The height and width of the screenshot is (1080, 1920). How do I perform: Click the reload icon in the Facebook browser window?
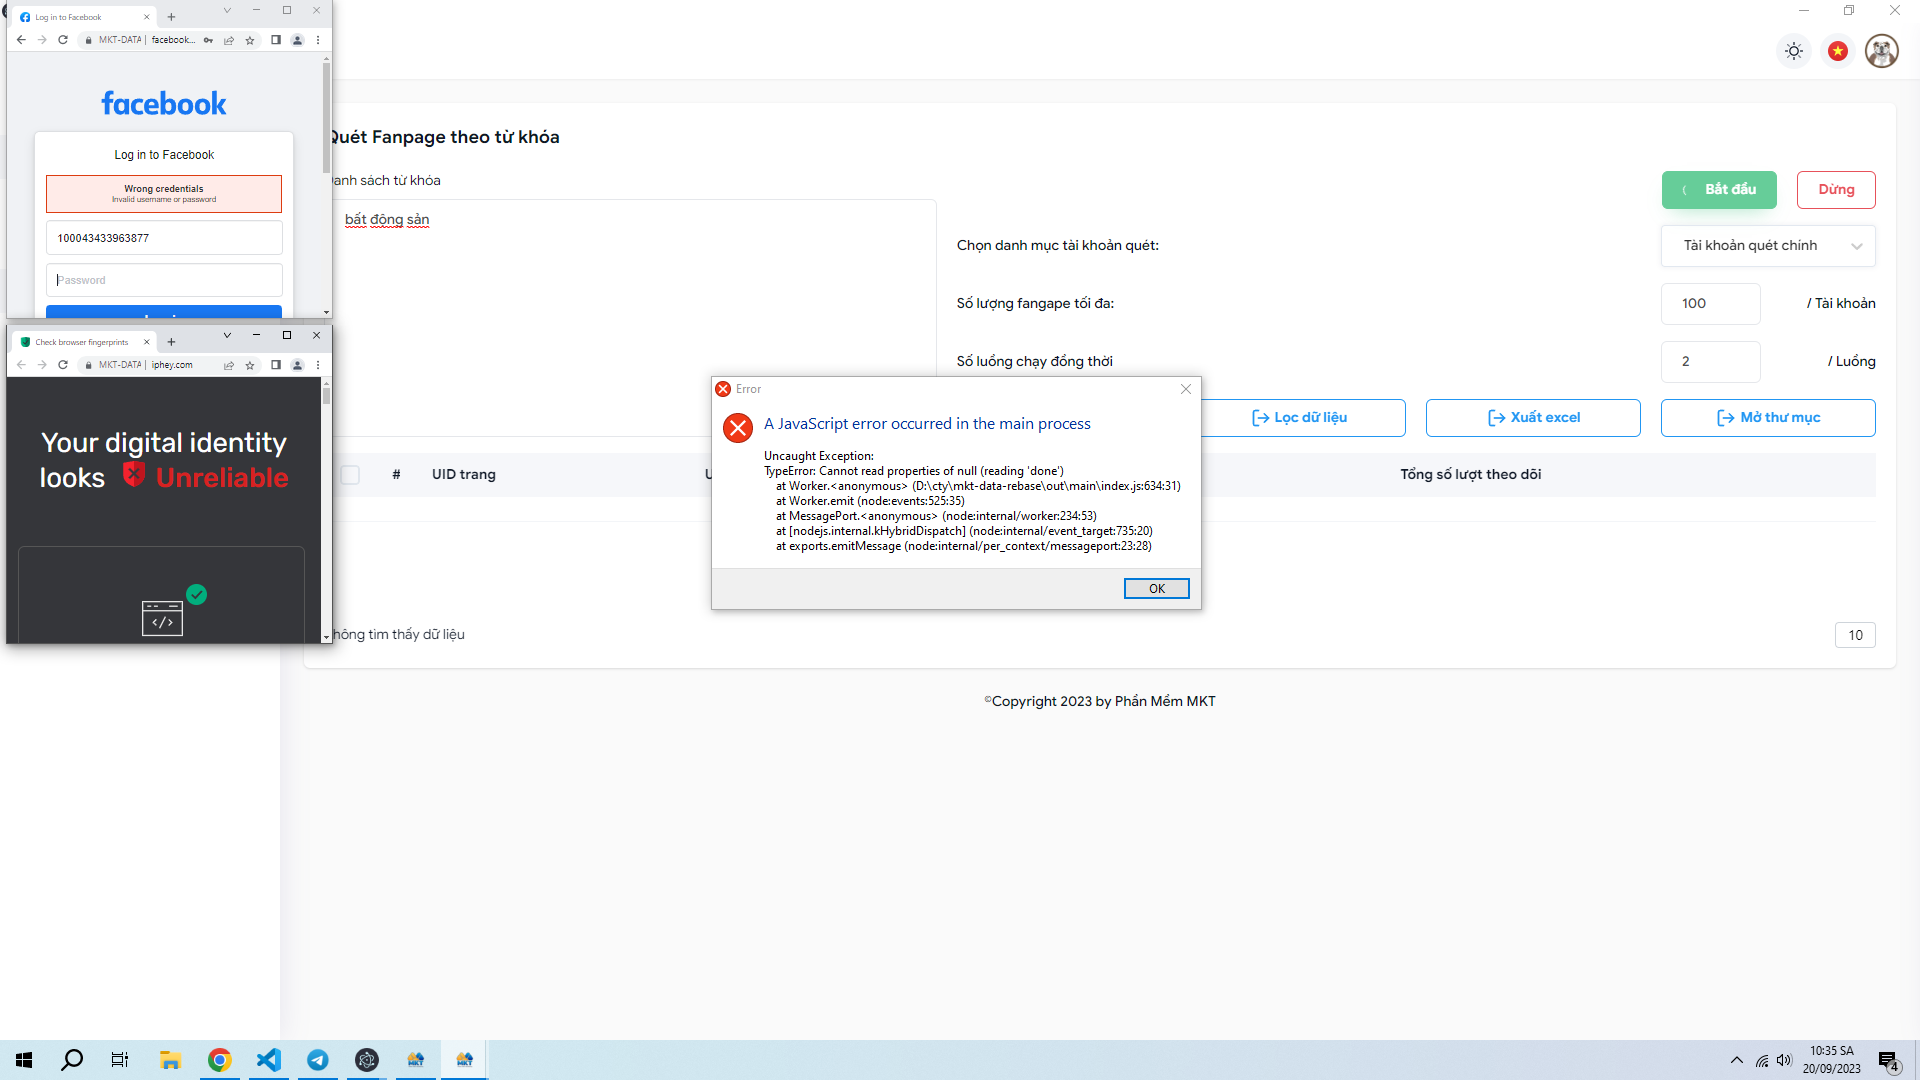point(63,40)
